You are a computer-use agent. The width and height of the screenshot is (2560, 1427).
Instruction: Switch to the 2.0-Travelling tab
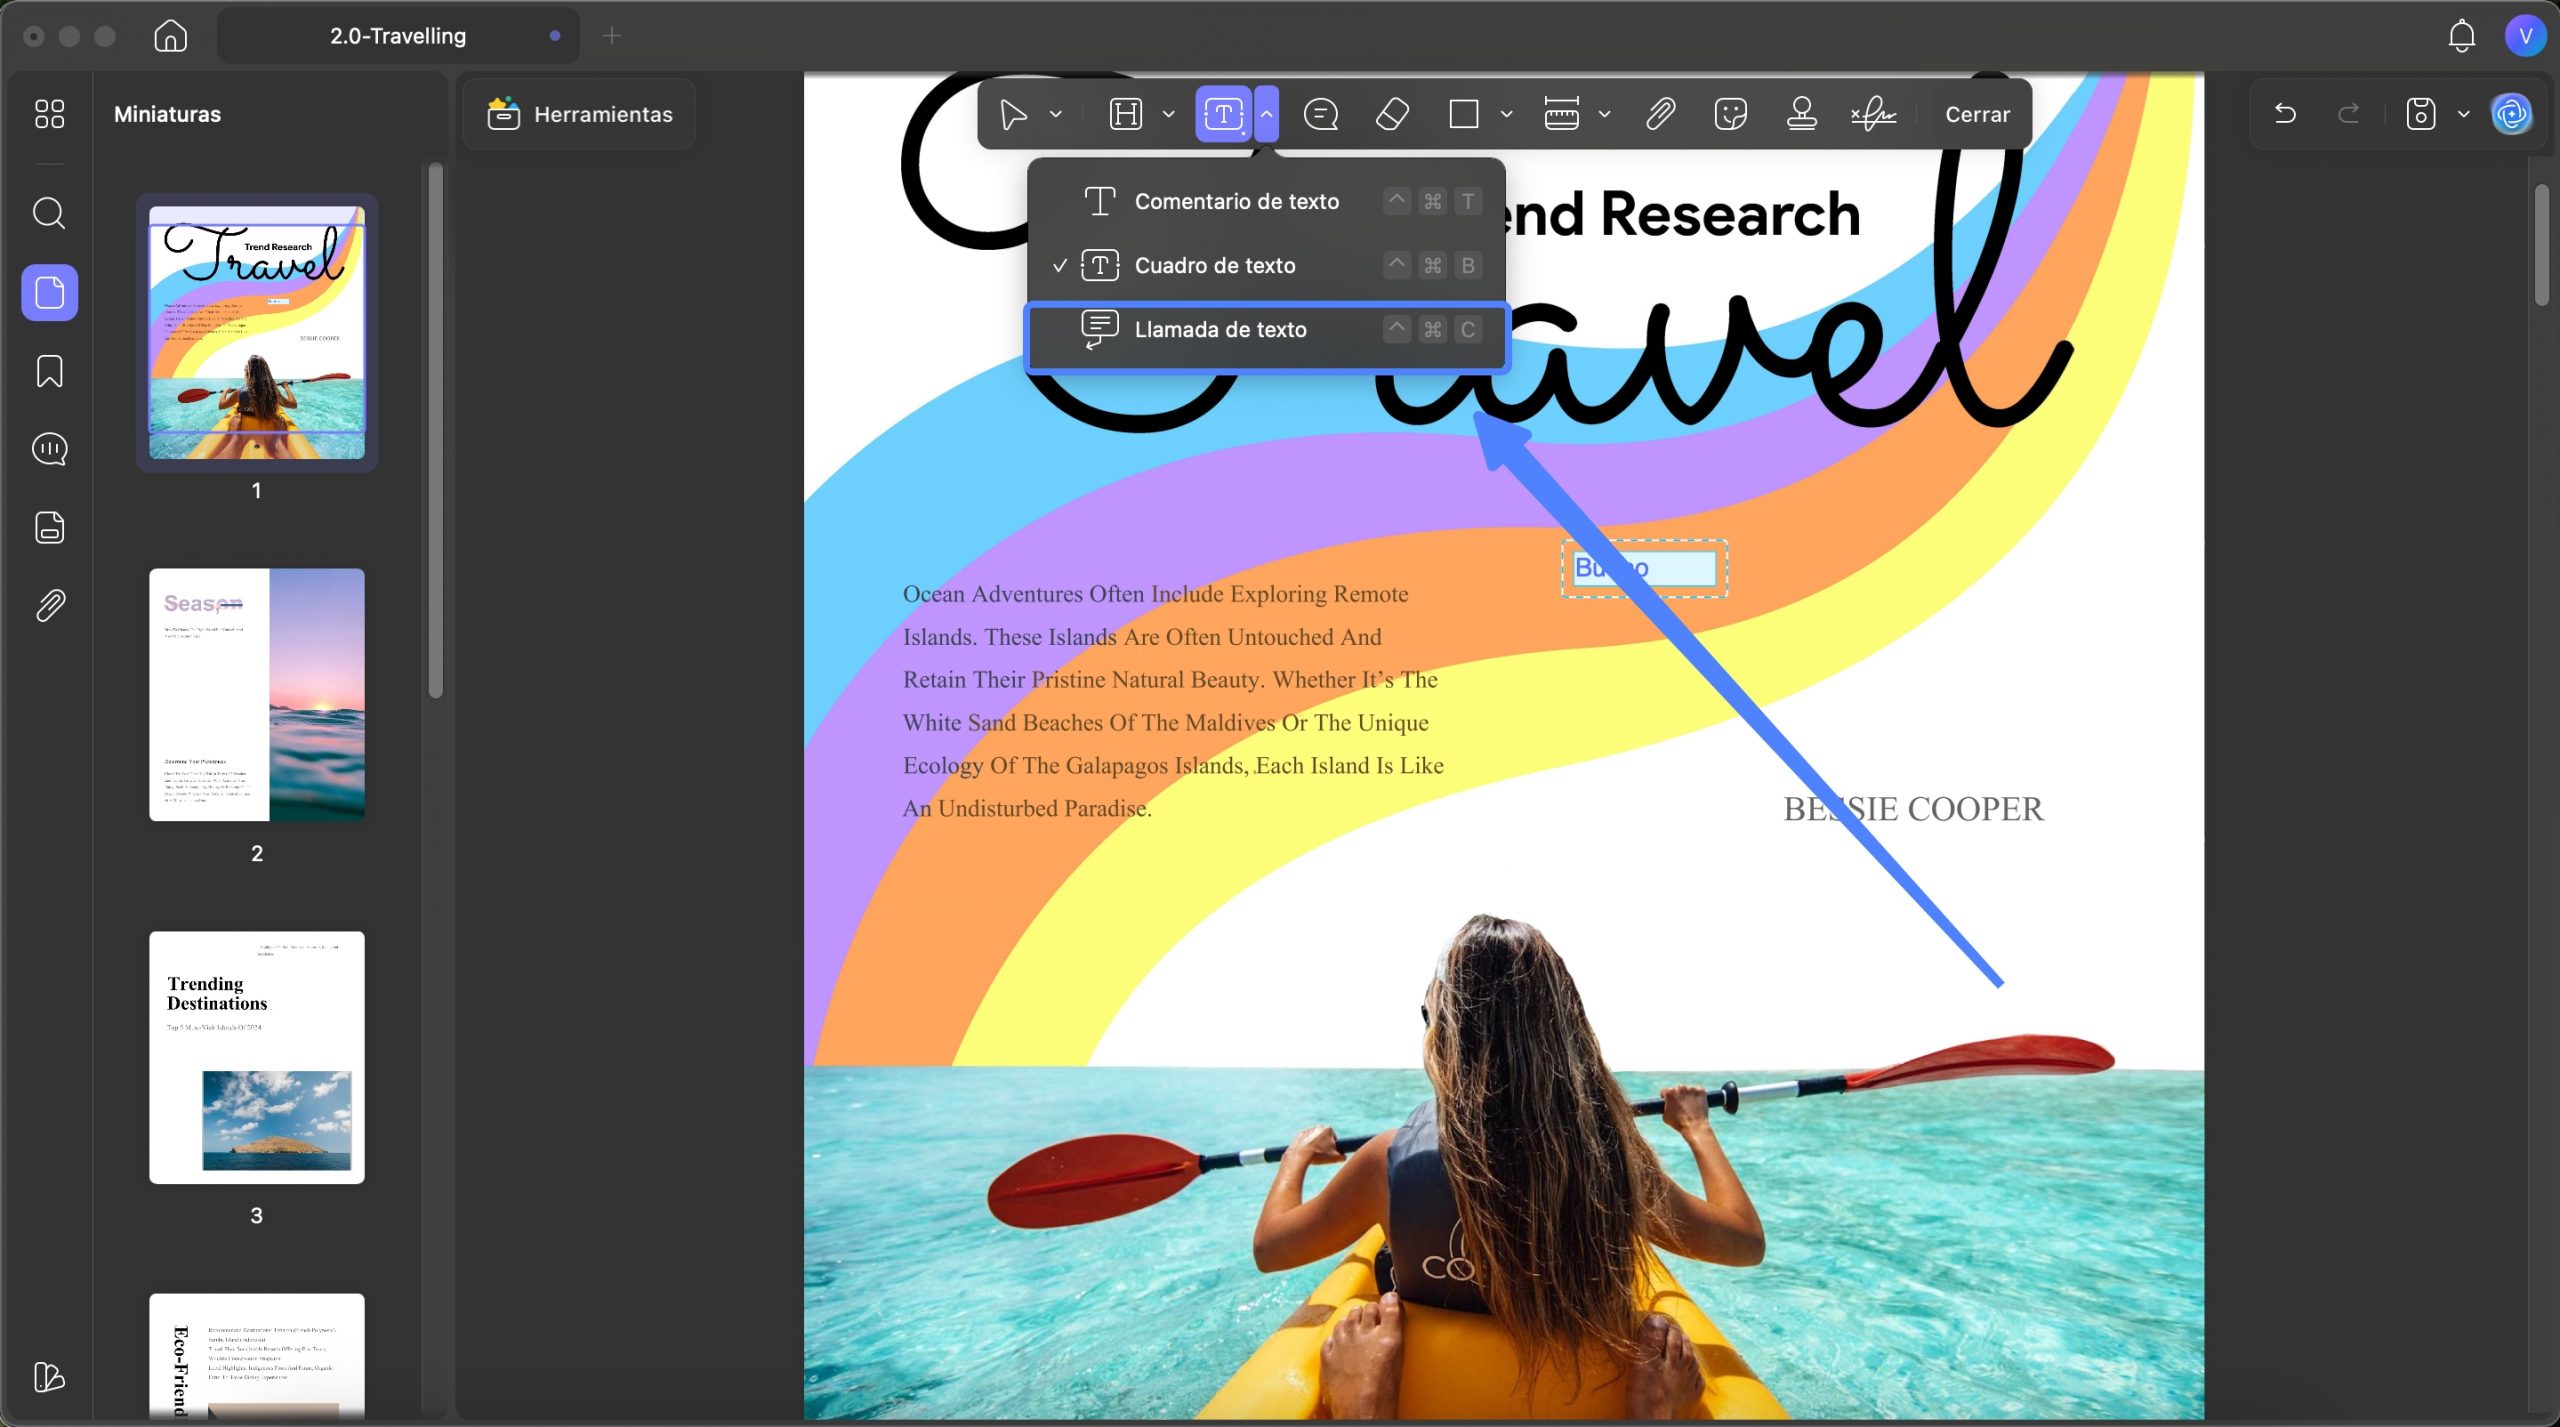(x=398, y=36)
